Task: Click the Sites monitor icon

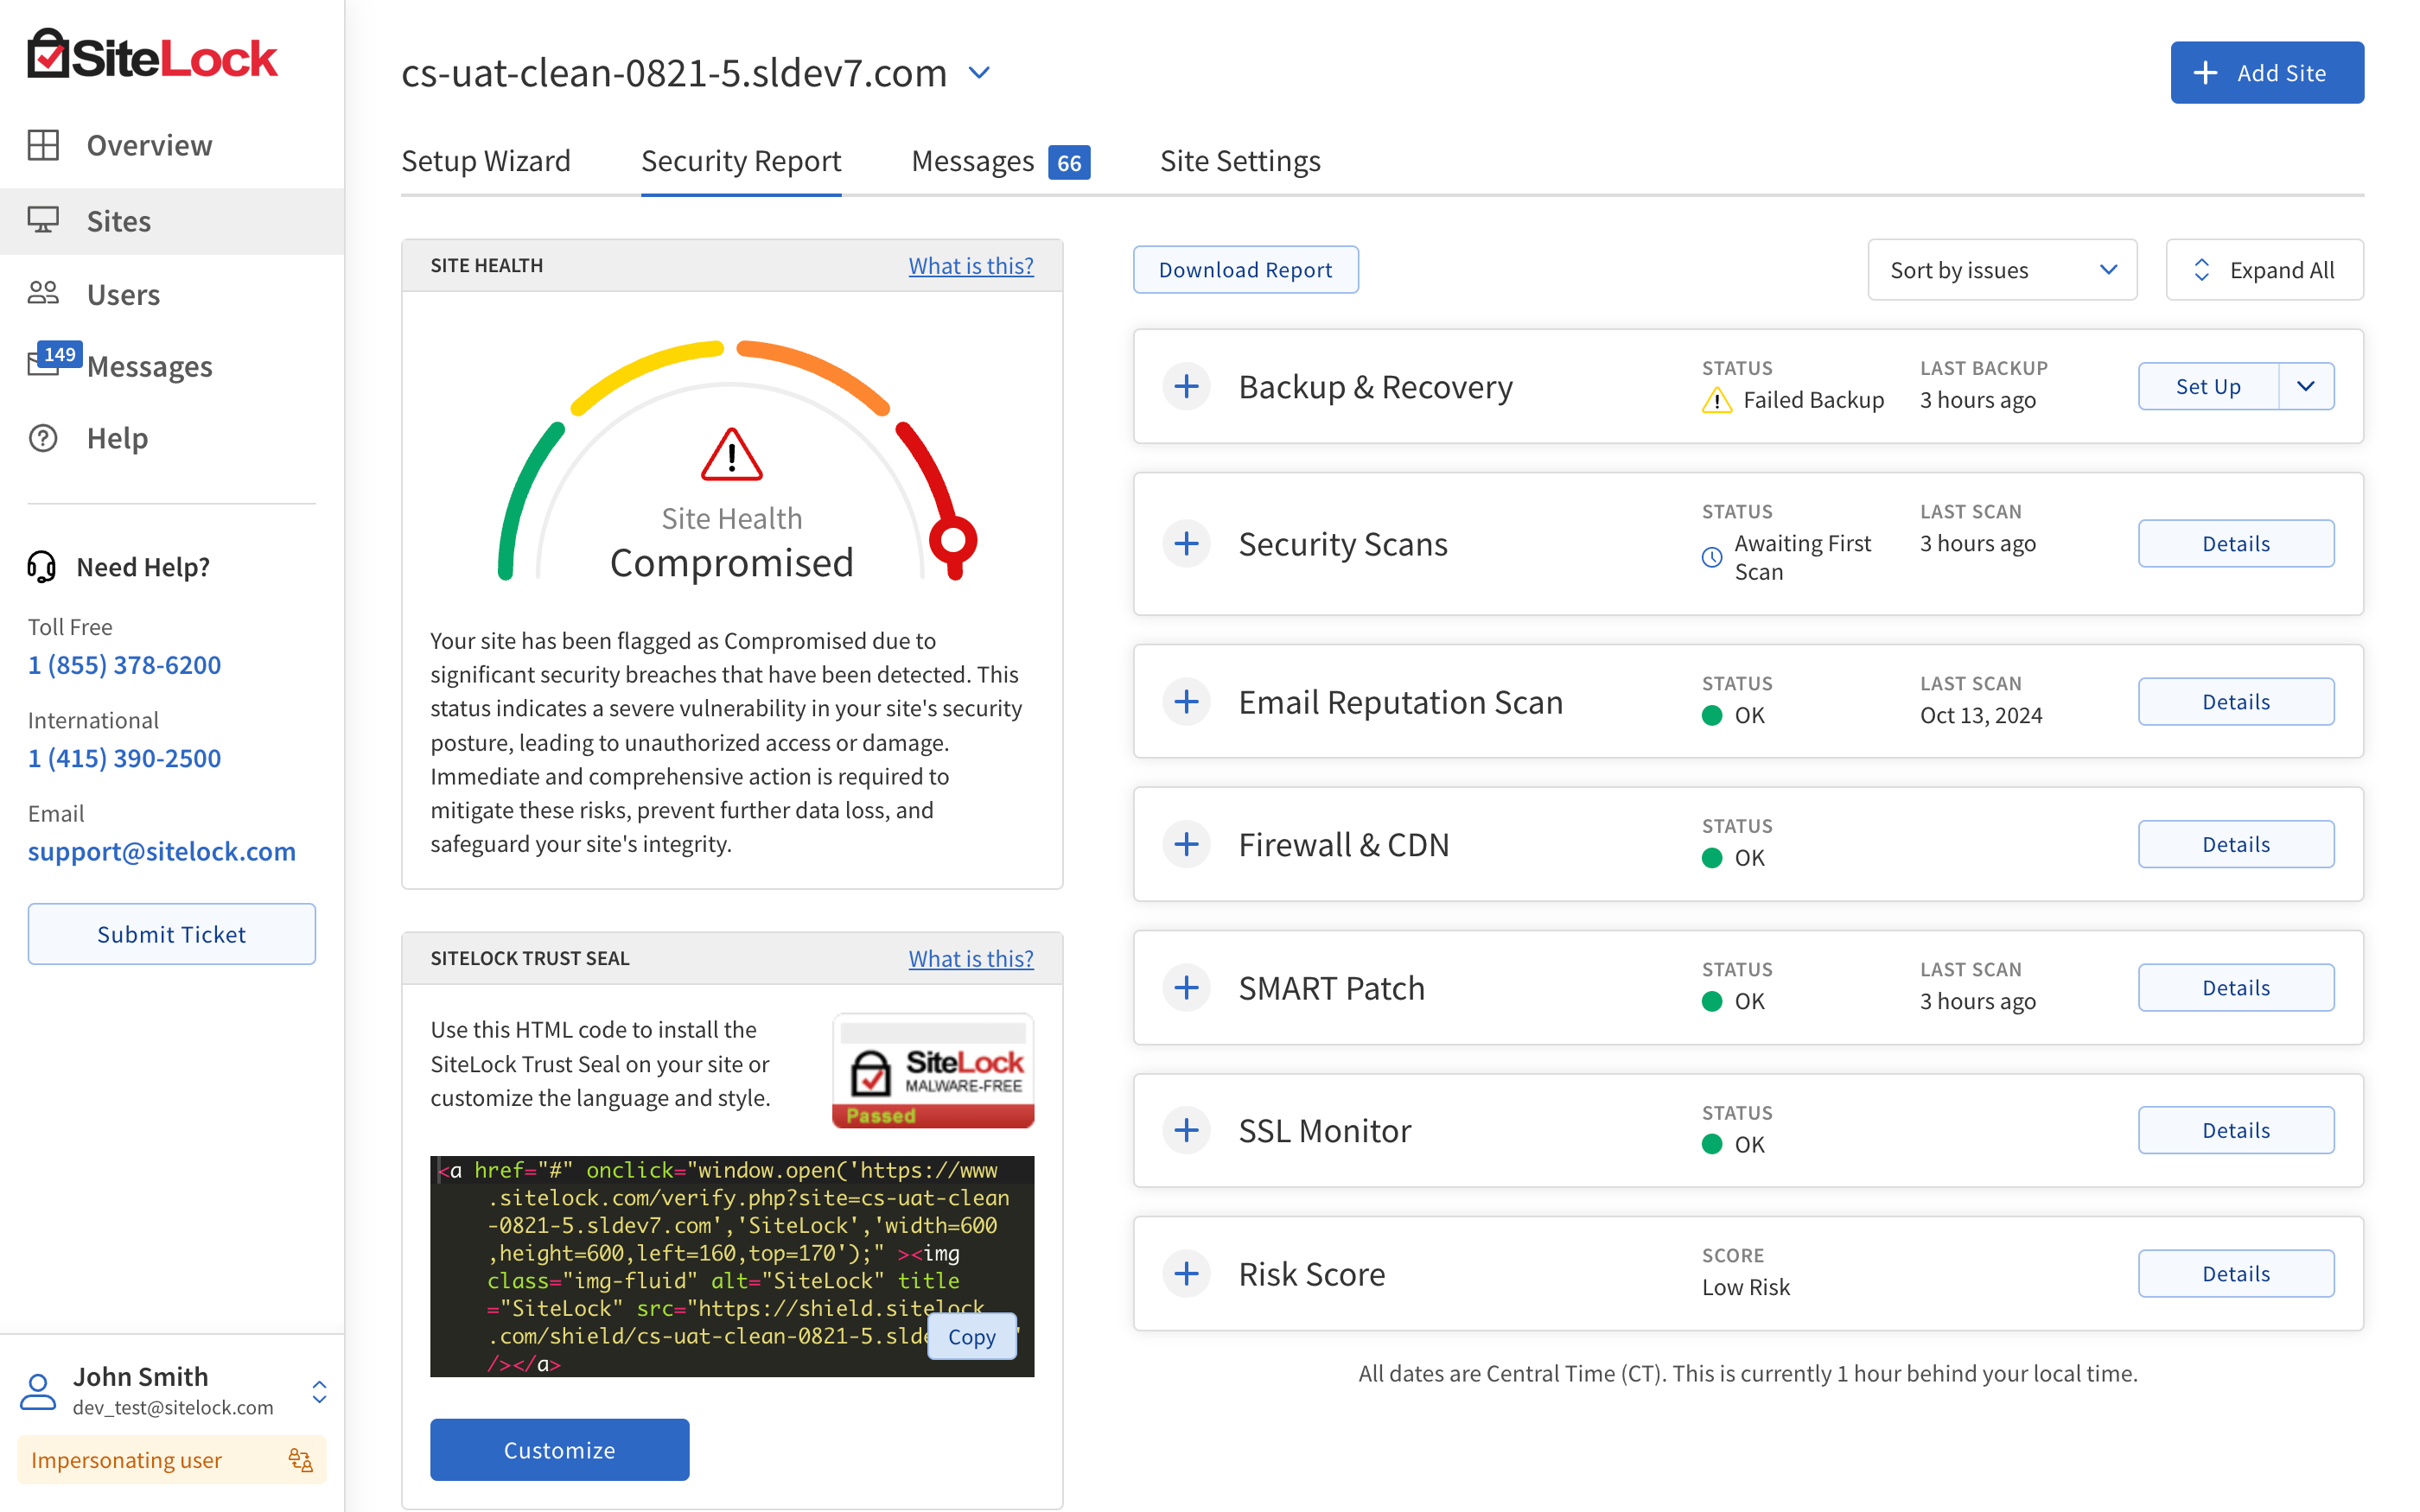Action: [x=43, y=220]
